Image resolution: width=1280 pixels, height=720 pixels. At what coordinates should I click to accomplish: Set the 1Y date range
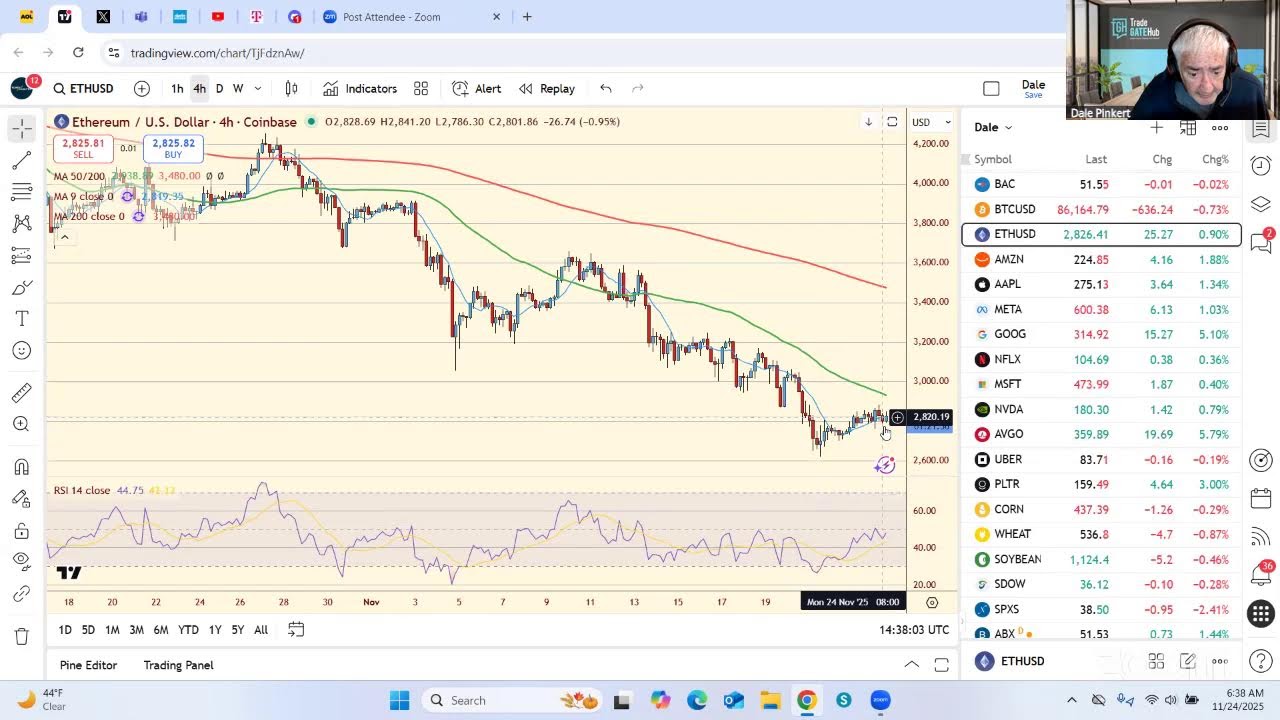tap(215, 630)
